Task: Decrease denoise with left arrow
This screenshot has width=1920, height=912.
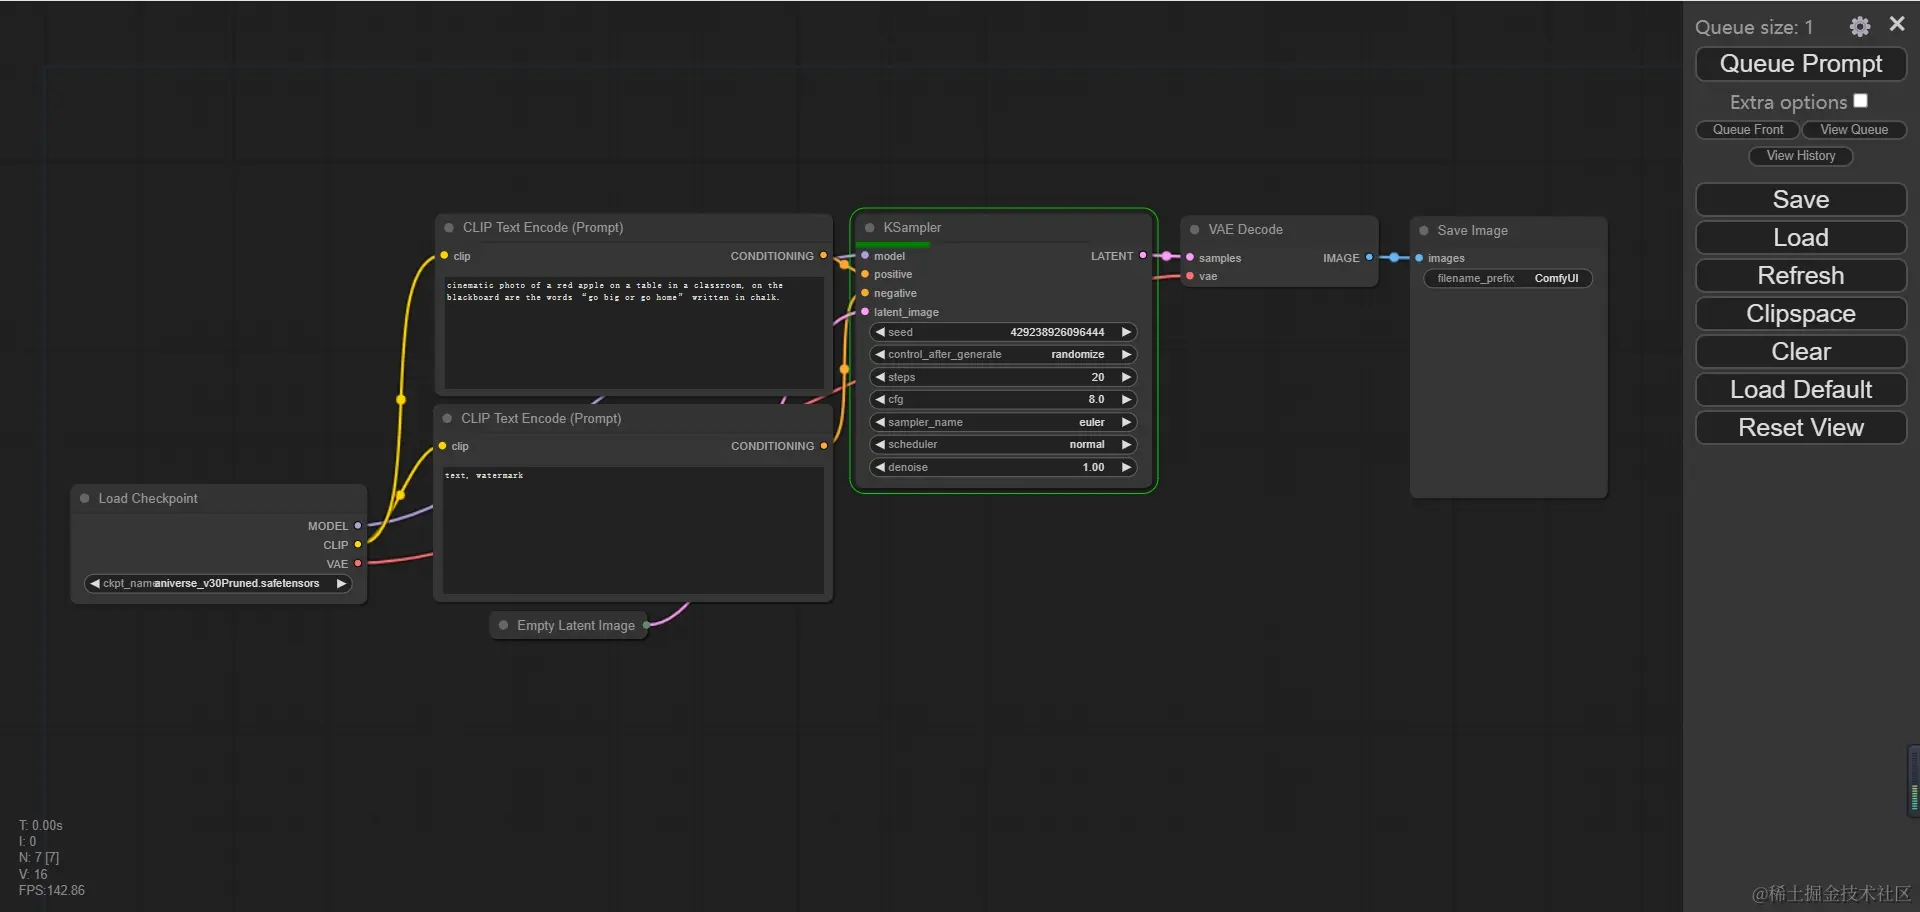Action: [880, 467]
